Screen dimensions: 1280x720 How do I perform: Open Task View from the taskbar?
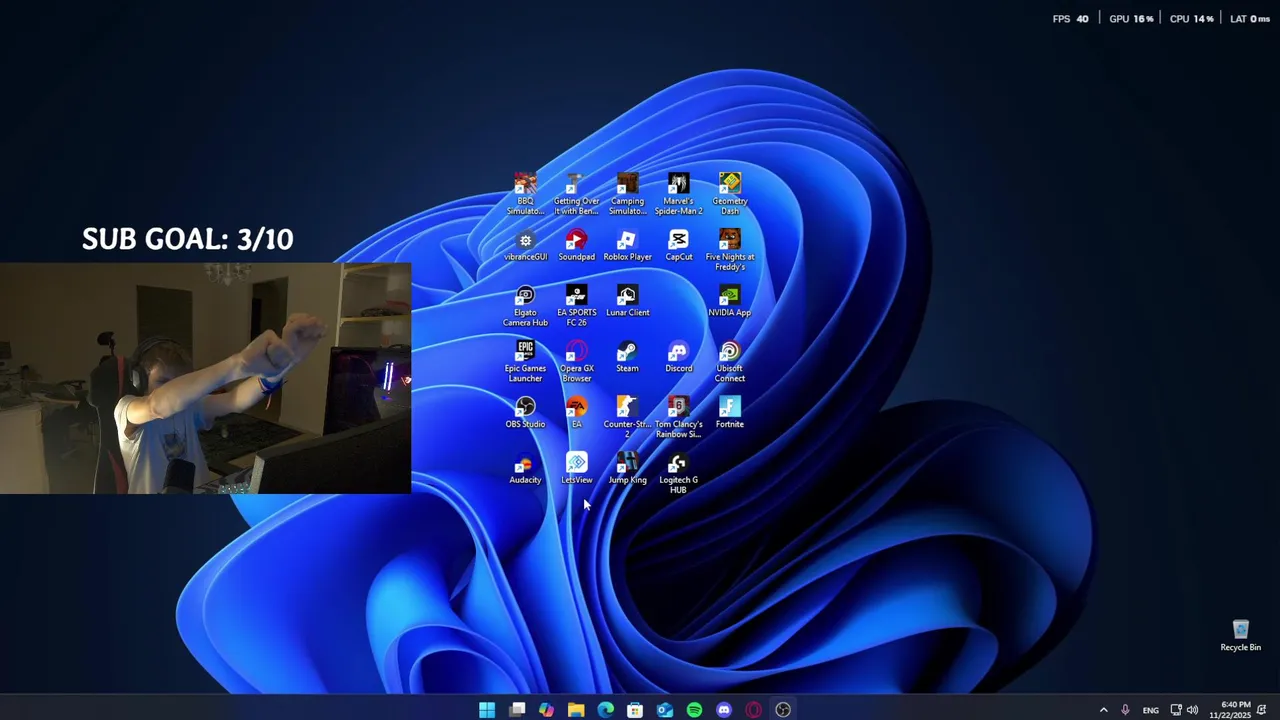517,710
